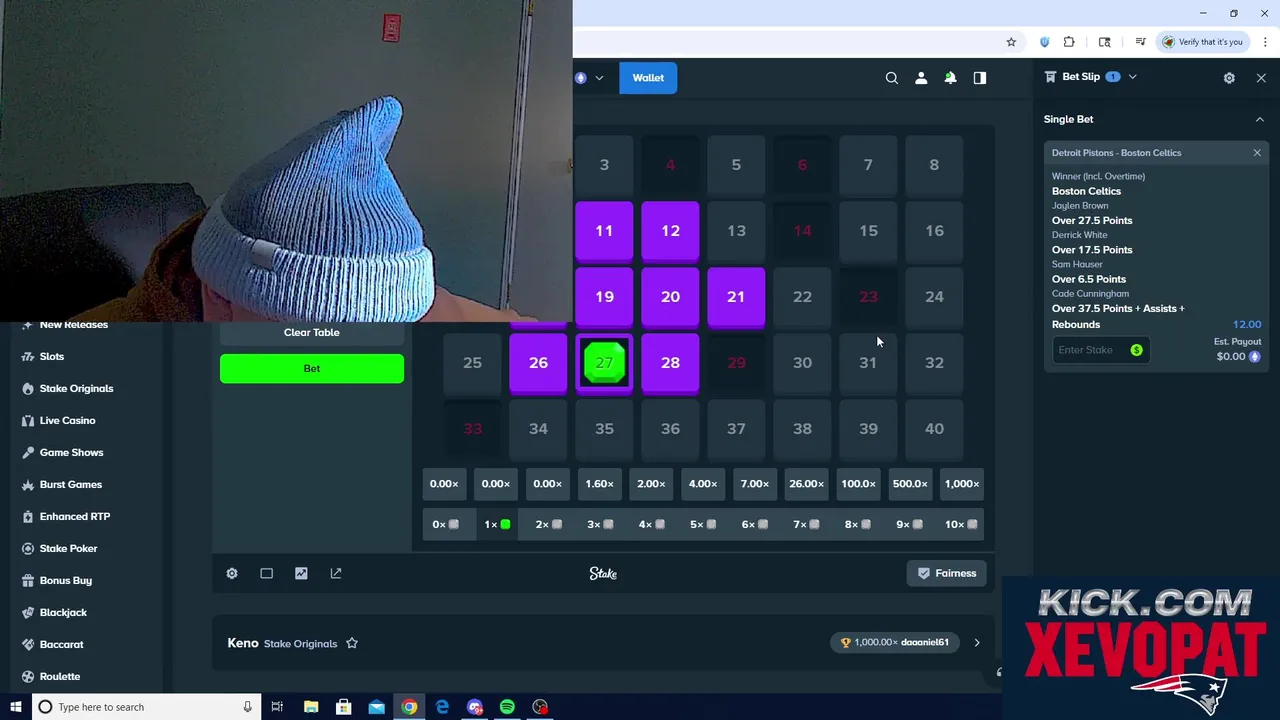Bookmark this page with the star icon

point(1011,42)
